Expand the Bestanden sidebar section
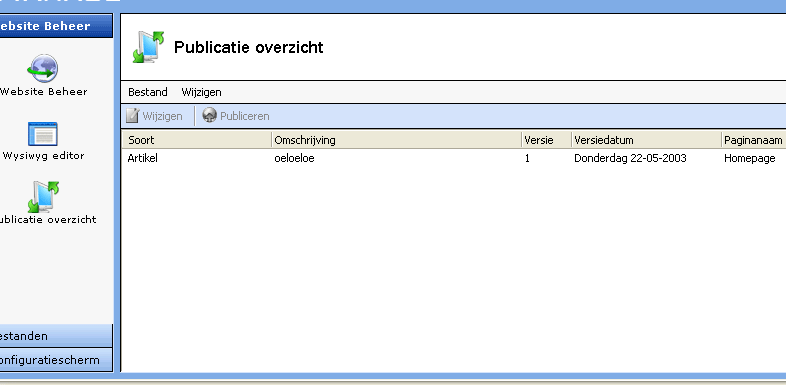Image resolution: width=786 pixels, height=385 pixels. tap(56, 336)
